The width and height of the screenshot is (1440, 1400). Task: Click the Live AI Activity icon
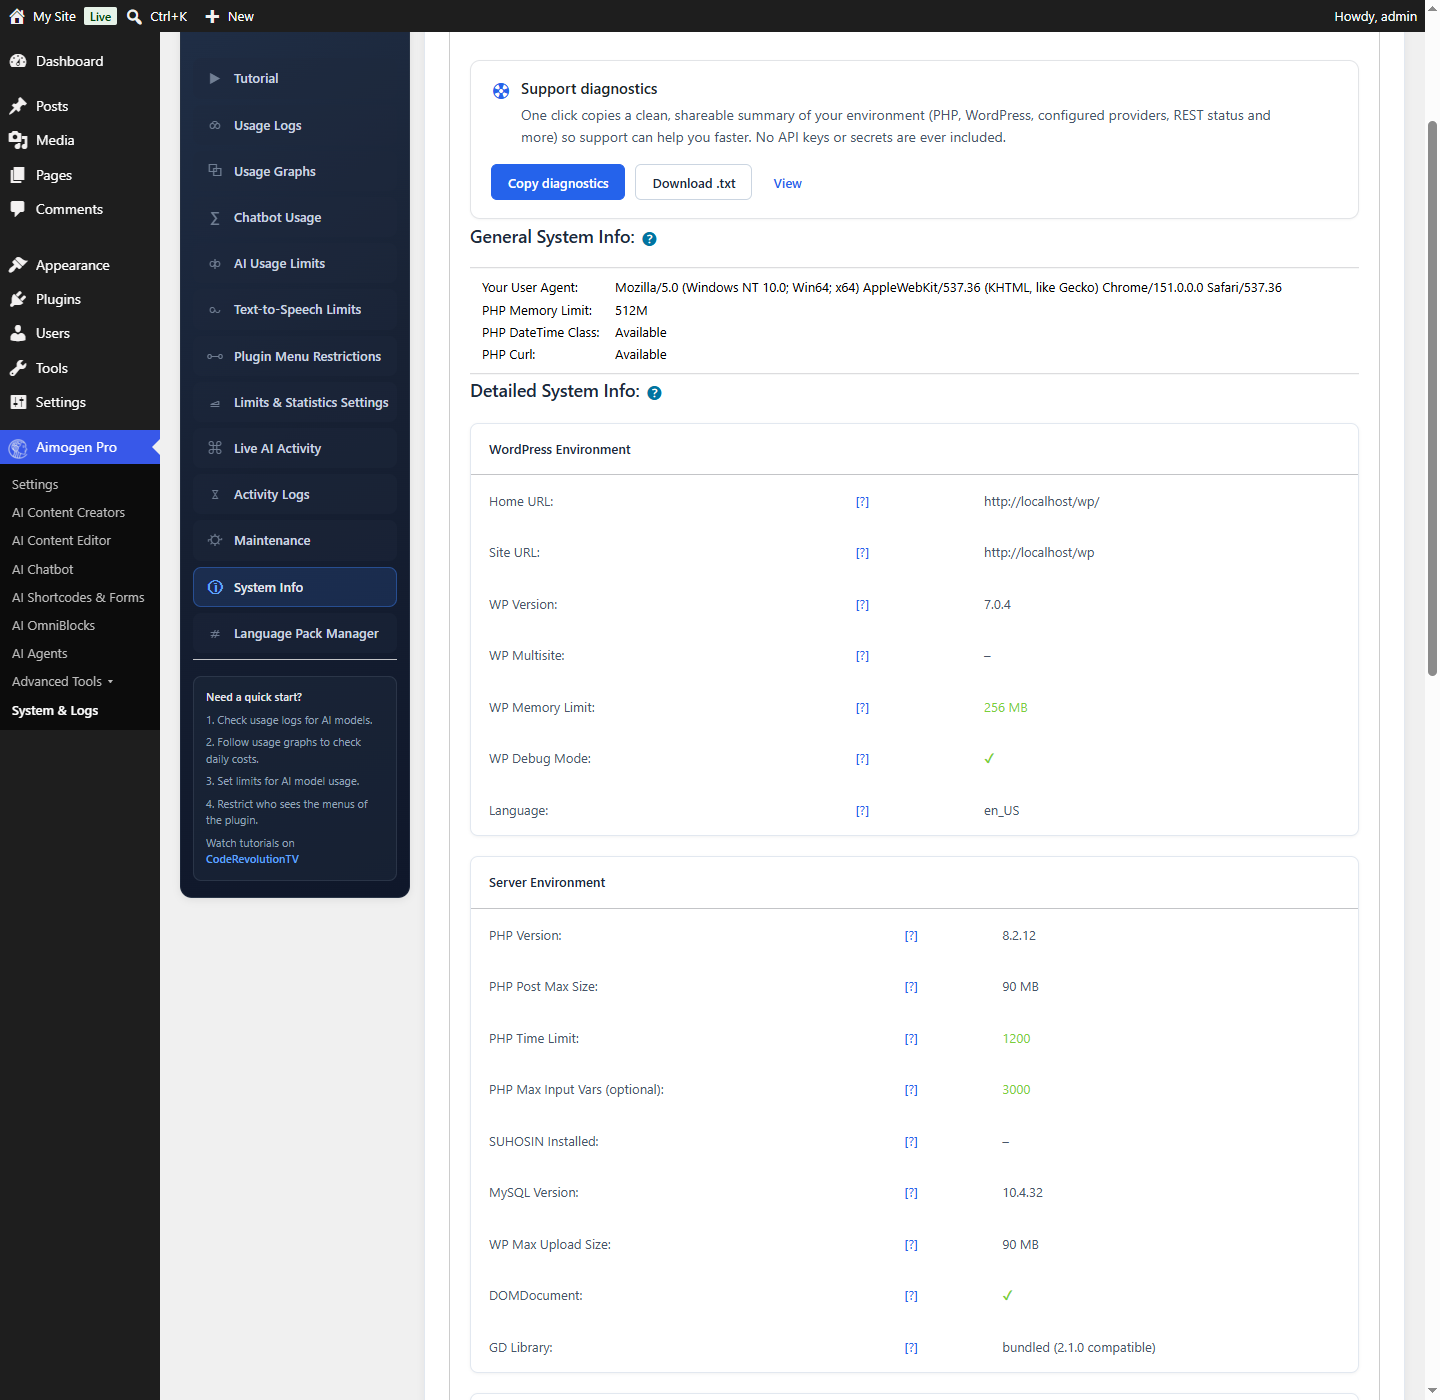tap(214, 448)
